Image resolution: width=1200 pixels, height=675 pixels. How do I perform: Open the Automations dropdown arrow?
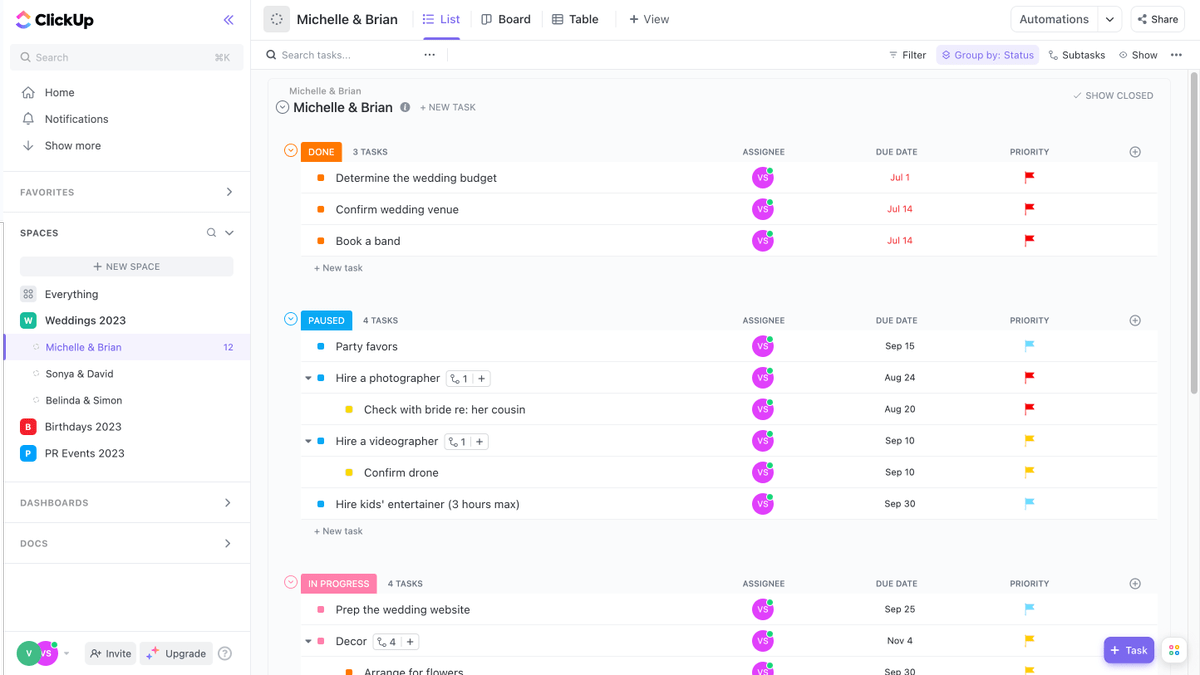(x=1107, y=18)
